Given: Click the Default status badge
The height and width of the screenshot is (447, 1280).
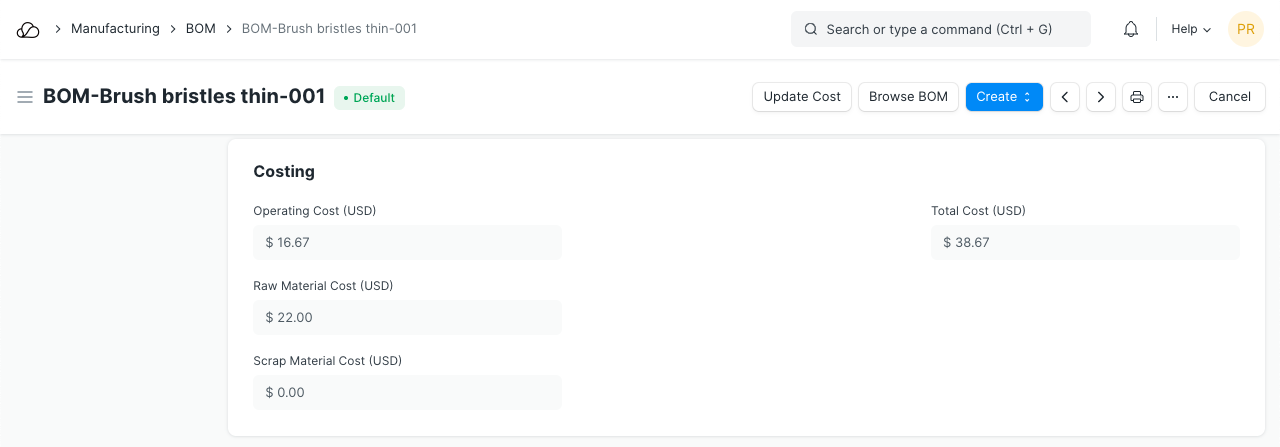Looking at the screenshot, I should 369,98.
